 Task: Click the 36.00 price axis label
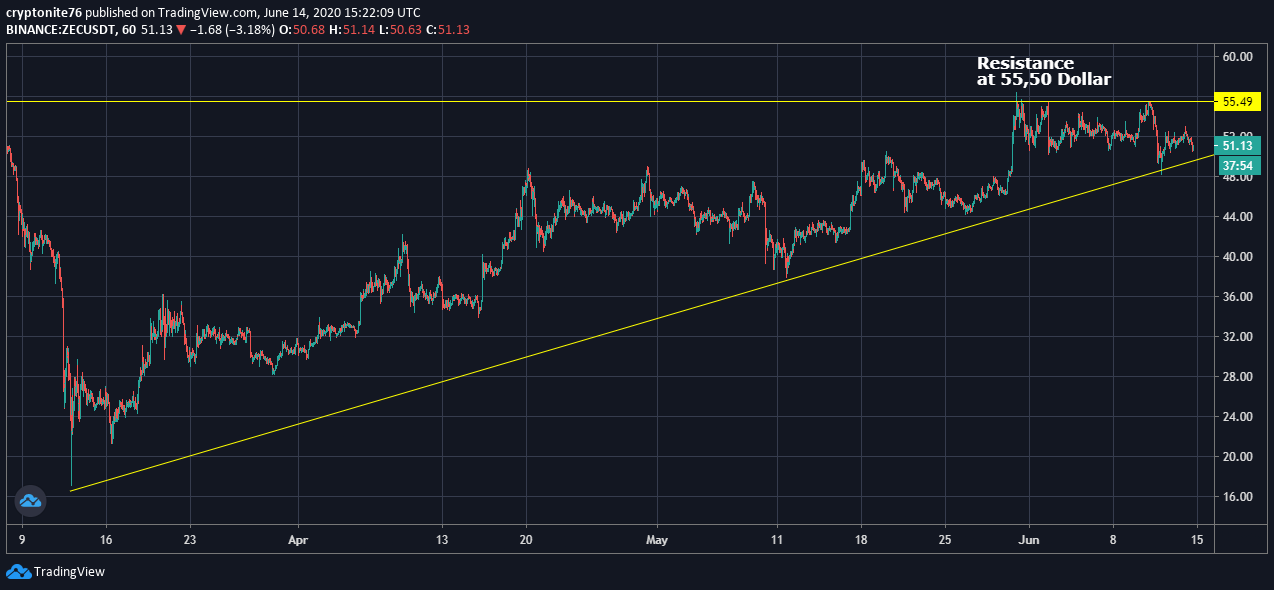[1239, 297]
